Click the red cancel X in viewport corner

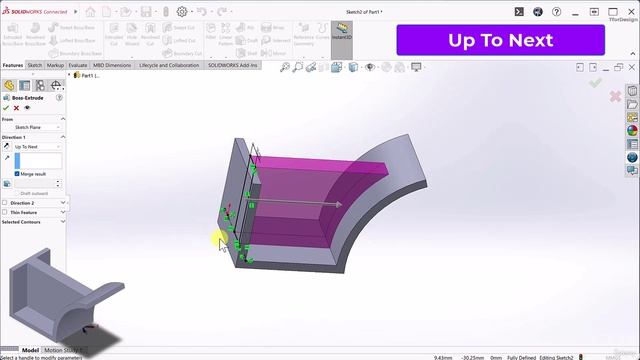point(615,97)
